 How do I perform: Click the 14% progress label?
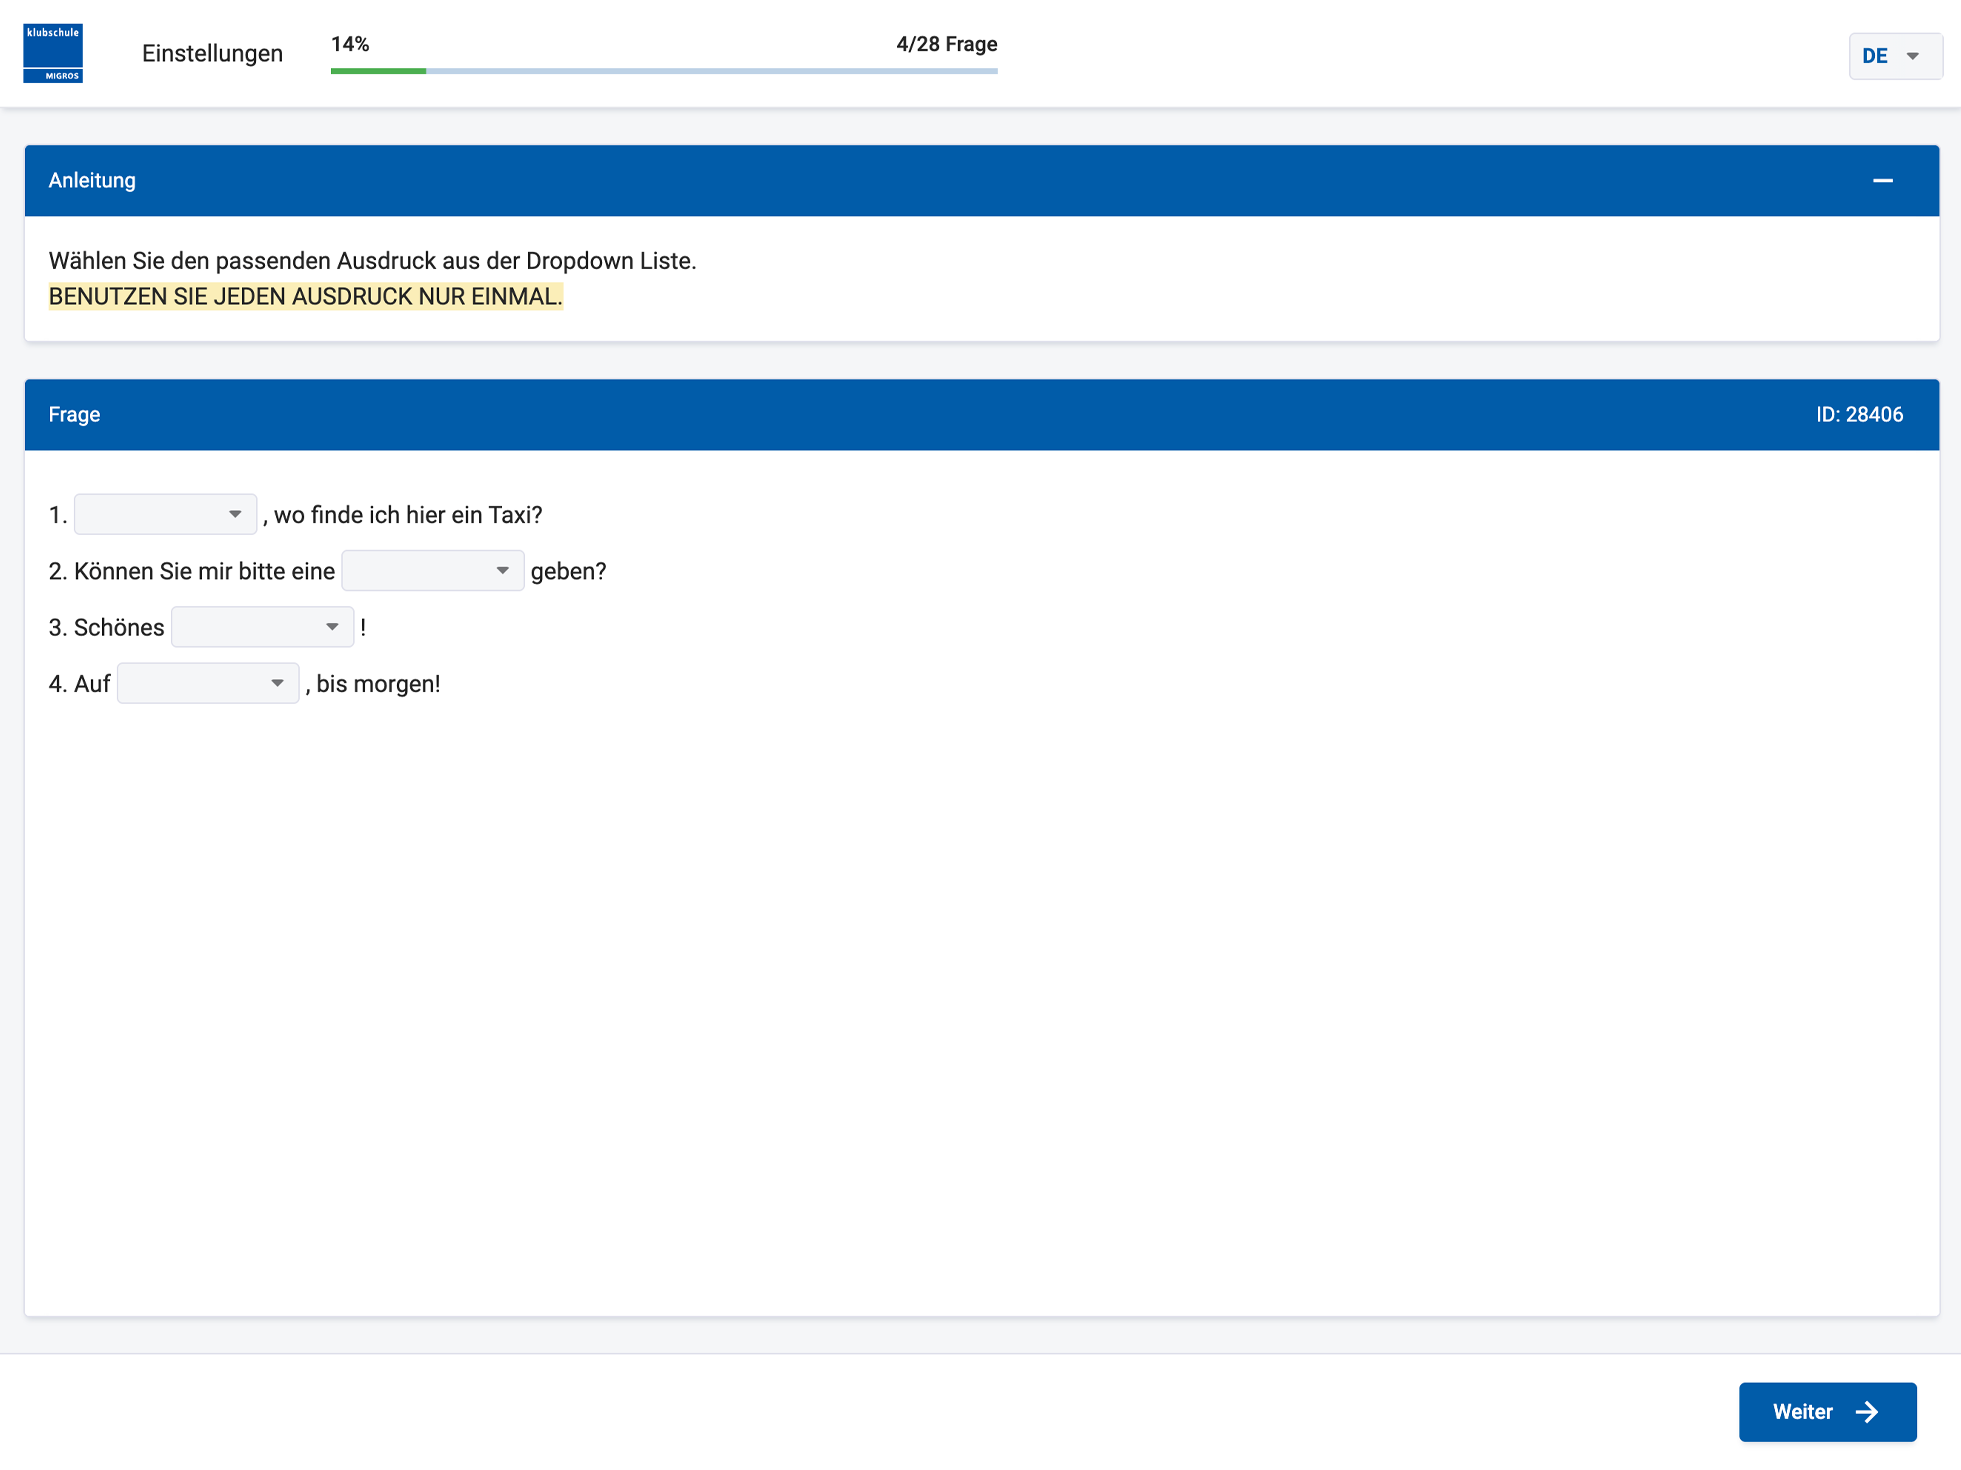[x=350, y=44]
